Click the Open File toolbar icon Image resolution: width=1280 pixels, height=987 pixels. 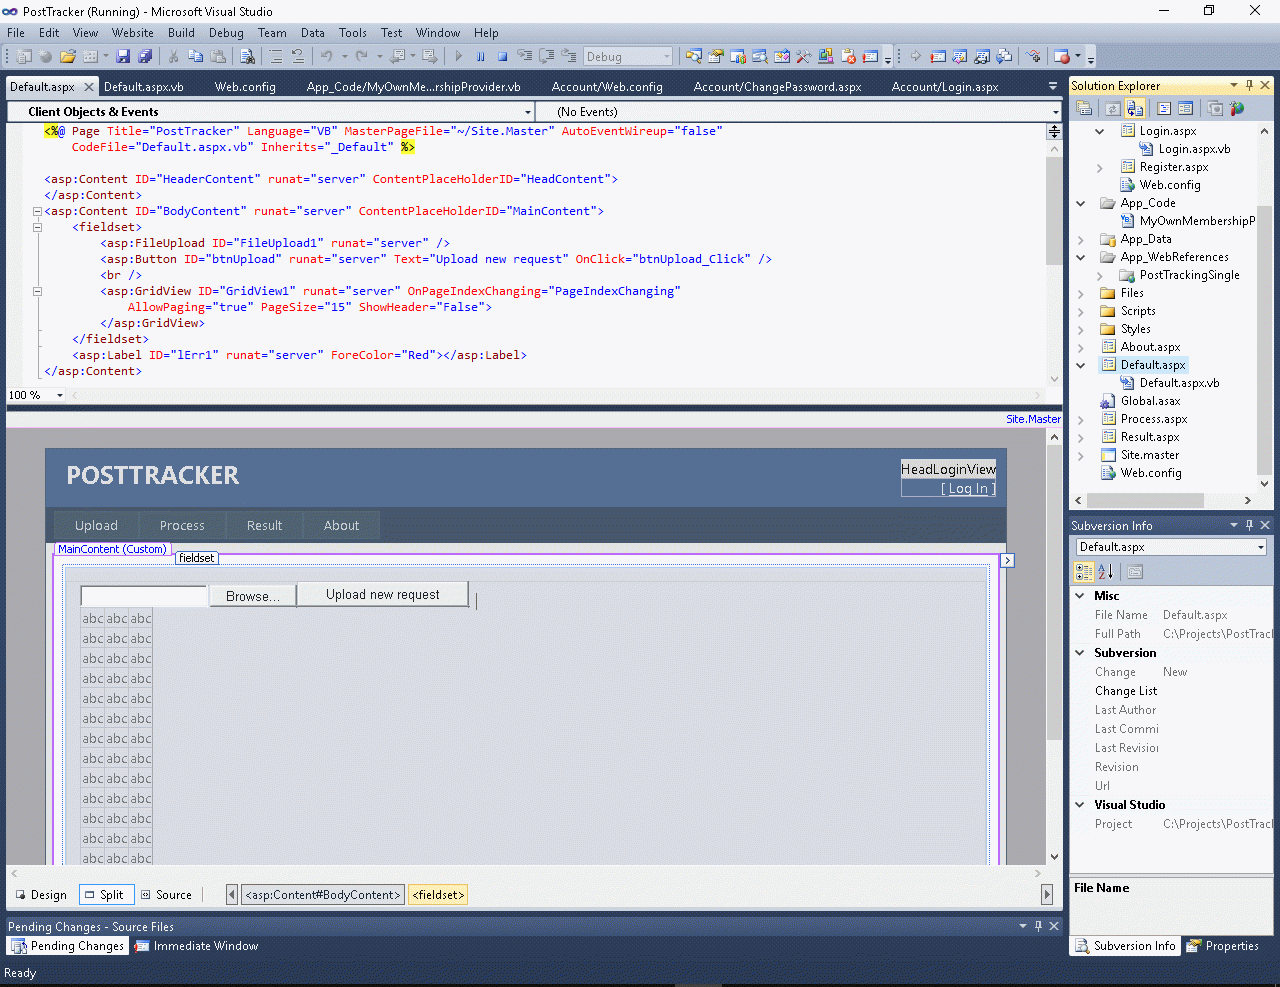68,57
